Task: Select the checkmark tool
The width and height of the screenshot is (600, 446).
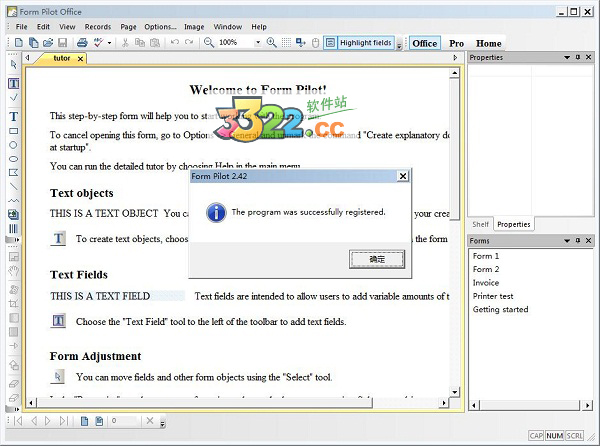Action: tap(14, 98)
